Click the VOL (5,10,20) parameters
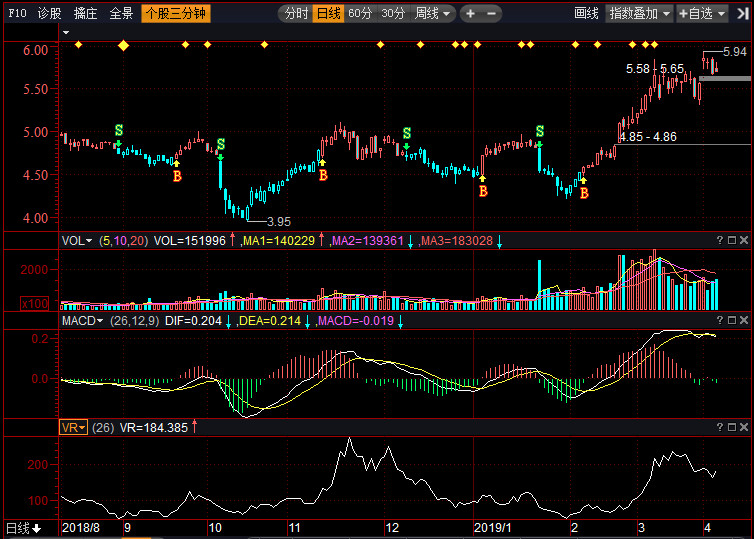 (124, 241)
